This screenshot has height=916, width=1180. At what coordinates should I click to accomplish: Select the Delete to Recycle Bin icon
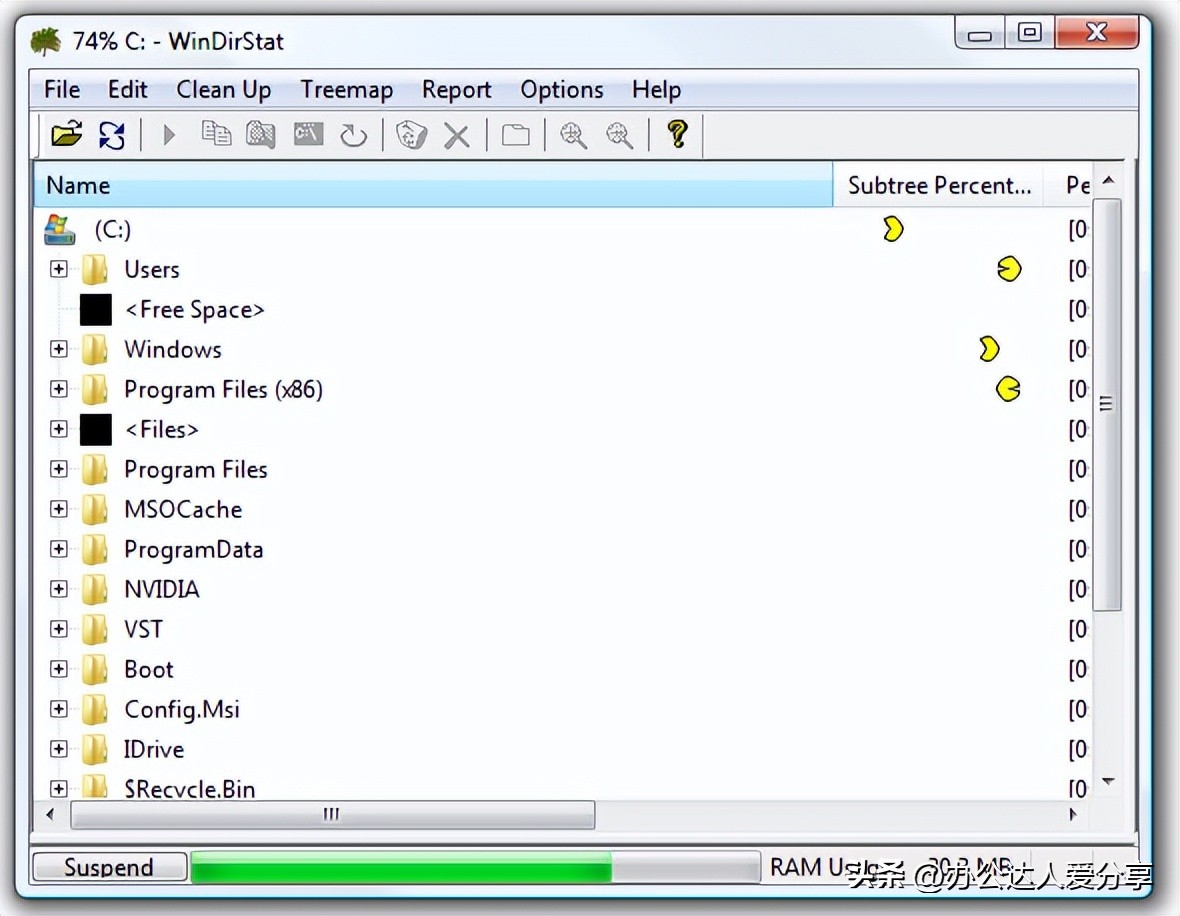(410, 134)
